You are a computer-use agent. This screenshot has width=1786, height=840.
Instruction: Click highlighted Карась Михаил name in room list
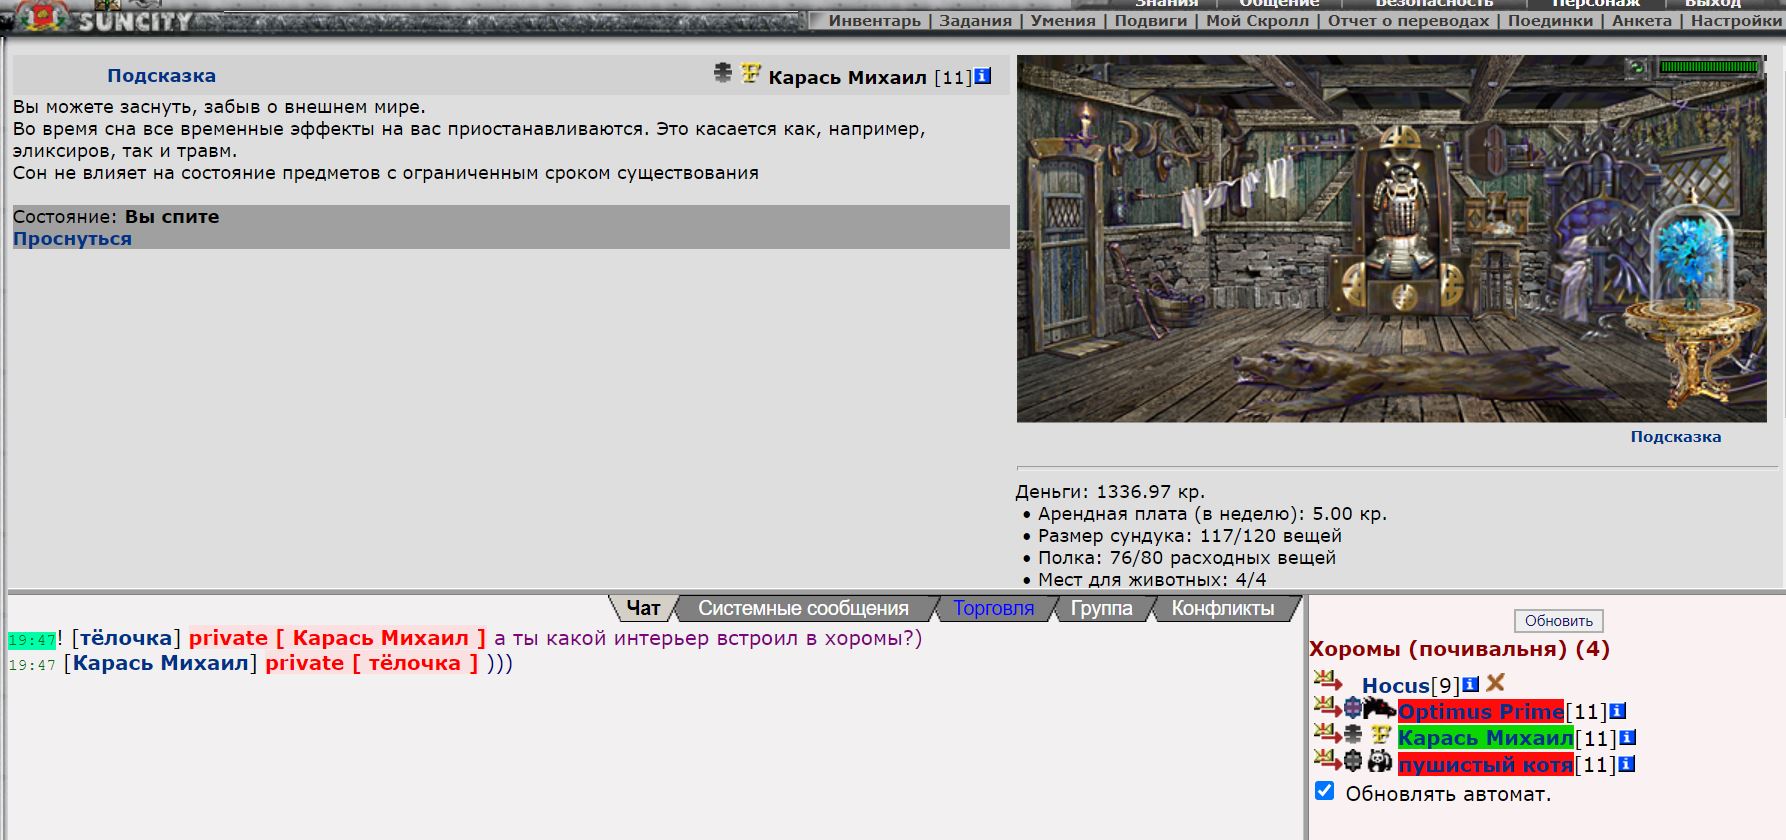[x=1485, y=738]
